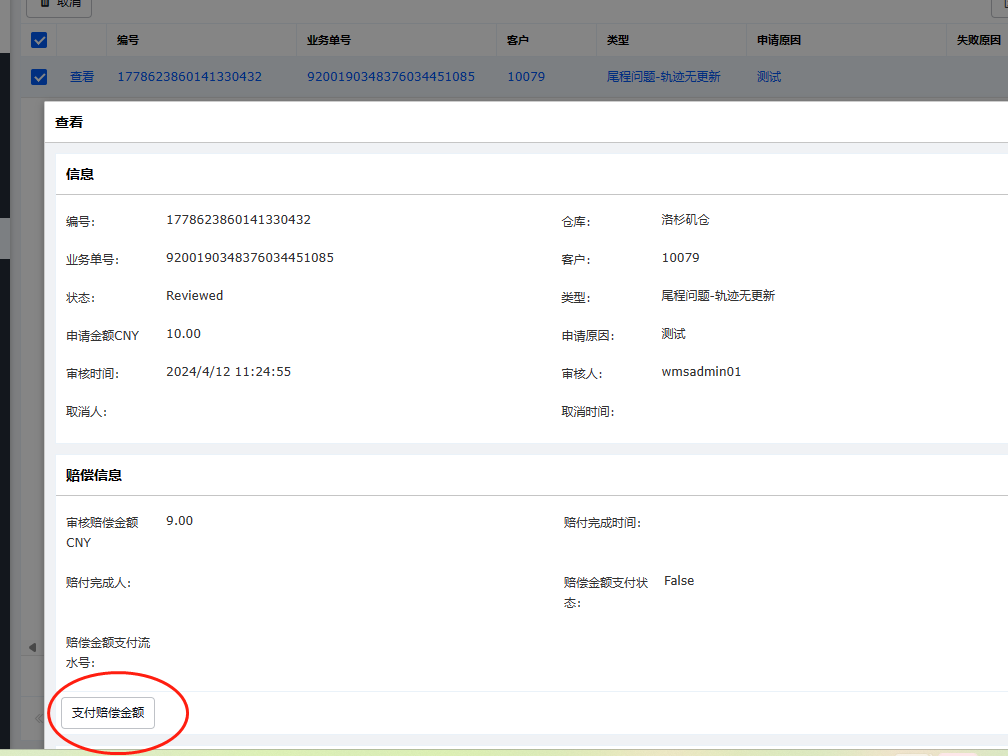Click the 取消 button with trash icon
This screenshot has width=1008, height=756.
click(59, 5)
